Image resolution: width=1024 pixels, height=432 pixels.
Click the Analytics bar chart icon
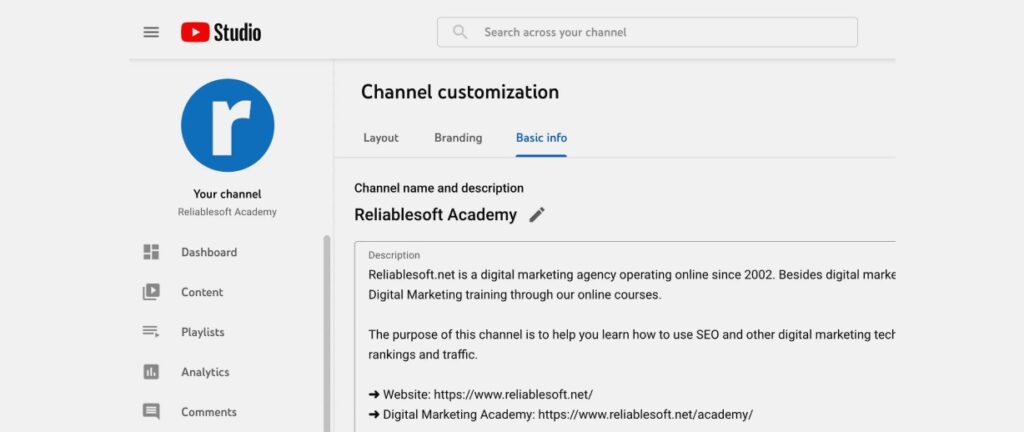coord(151,372)
